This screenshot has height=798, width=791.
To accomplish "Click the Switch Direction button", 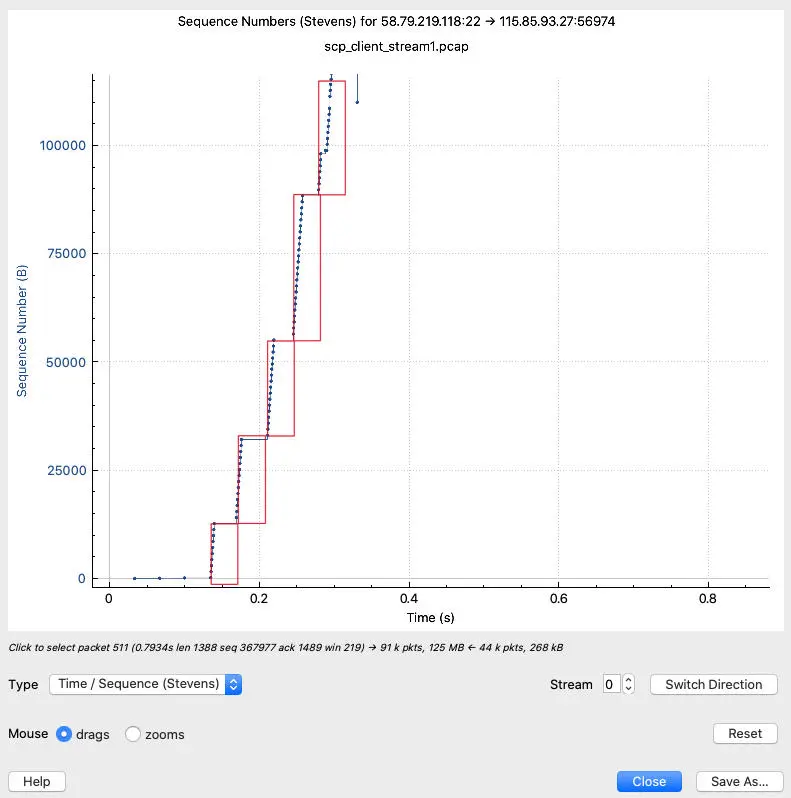I will point(714,685).
